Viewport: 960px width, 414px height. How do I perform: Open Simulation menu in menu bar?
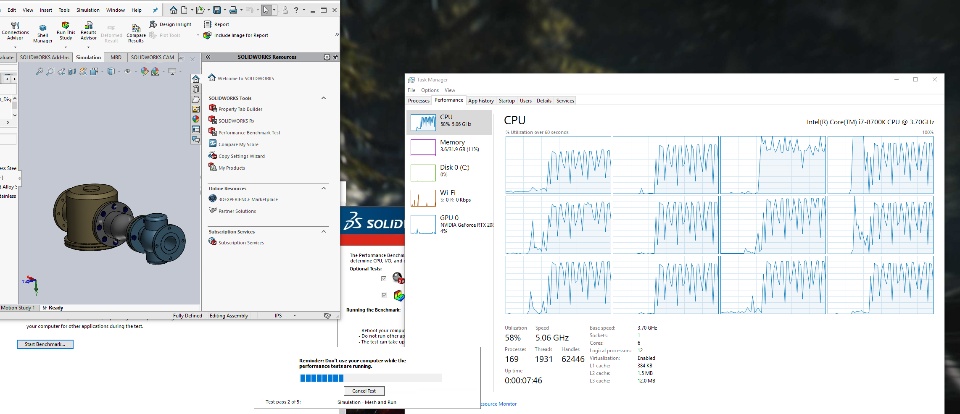coord(88,10)
